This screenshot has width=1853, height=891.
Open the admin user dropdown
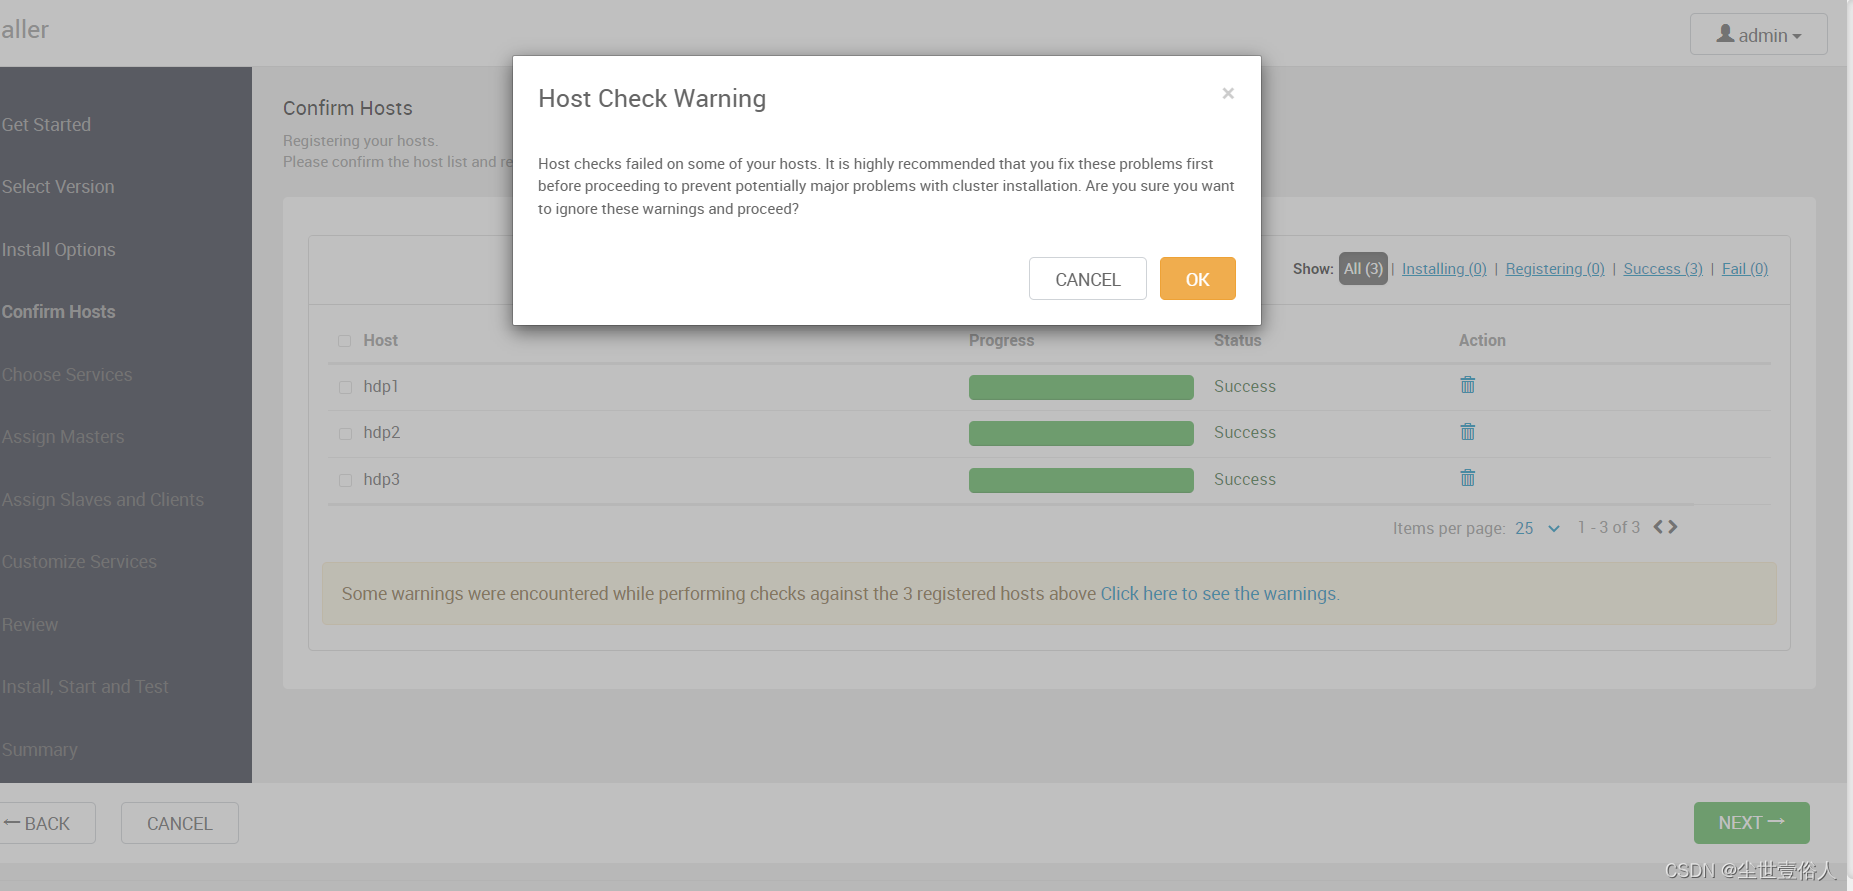(1758, 34)
